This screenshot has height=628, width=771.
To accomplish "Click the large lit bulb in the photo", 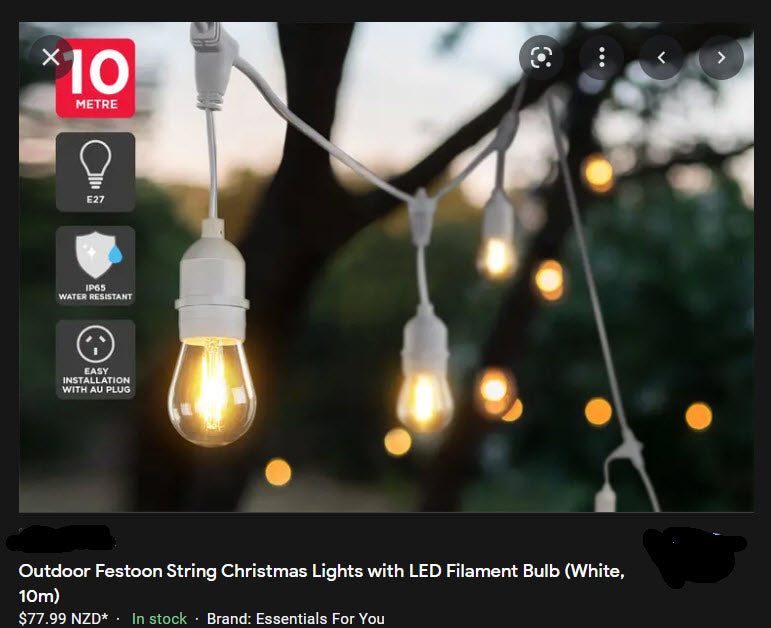I will (212, 391).
